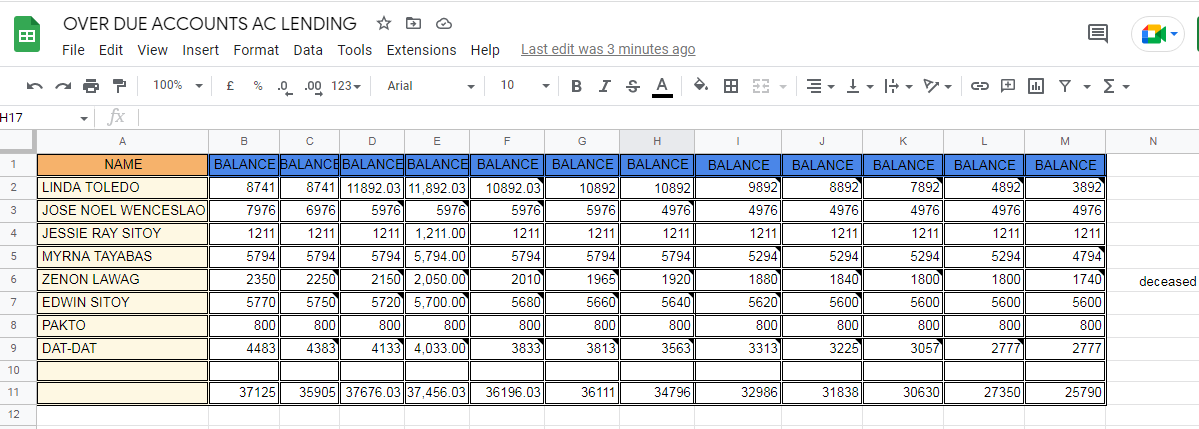Screen dimensions: 1199x429
Task: Expand the Filter views dropdown arrow
Action: click(1087, 86)
